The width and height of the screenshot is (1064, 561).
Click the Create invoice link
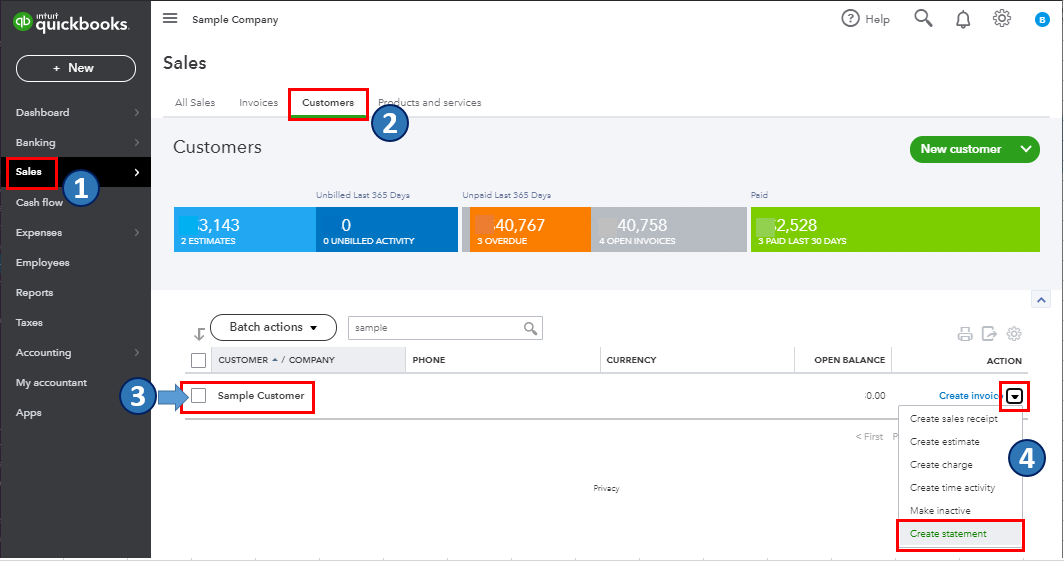pyautogui.click(x=969, y=396)
